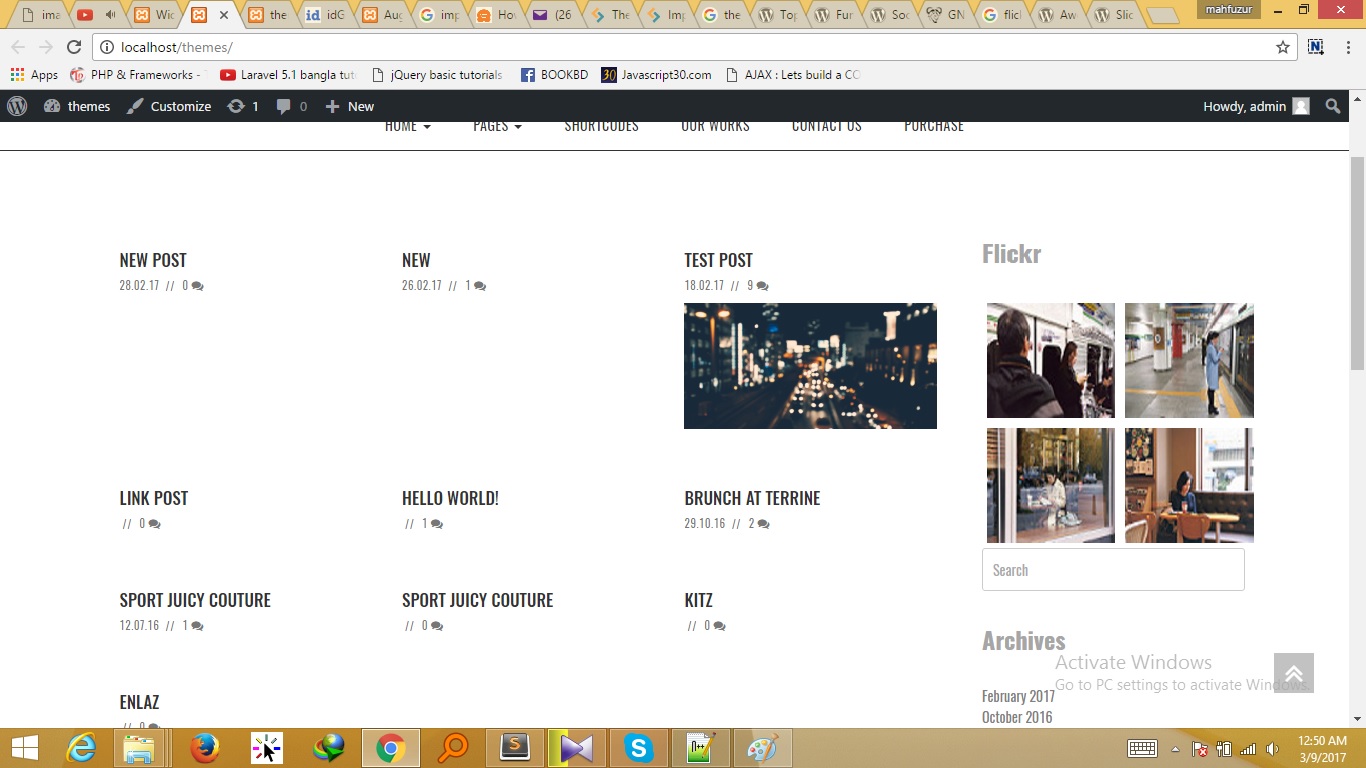Open the Apps bookmarks shortcut
The height and width of the screenshot is (768, 1366).
click(34, 75)
